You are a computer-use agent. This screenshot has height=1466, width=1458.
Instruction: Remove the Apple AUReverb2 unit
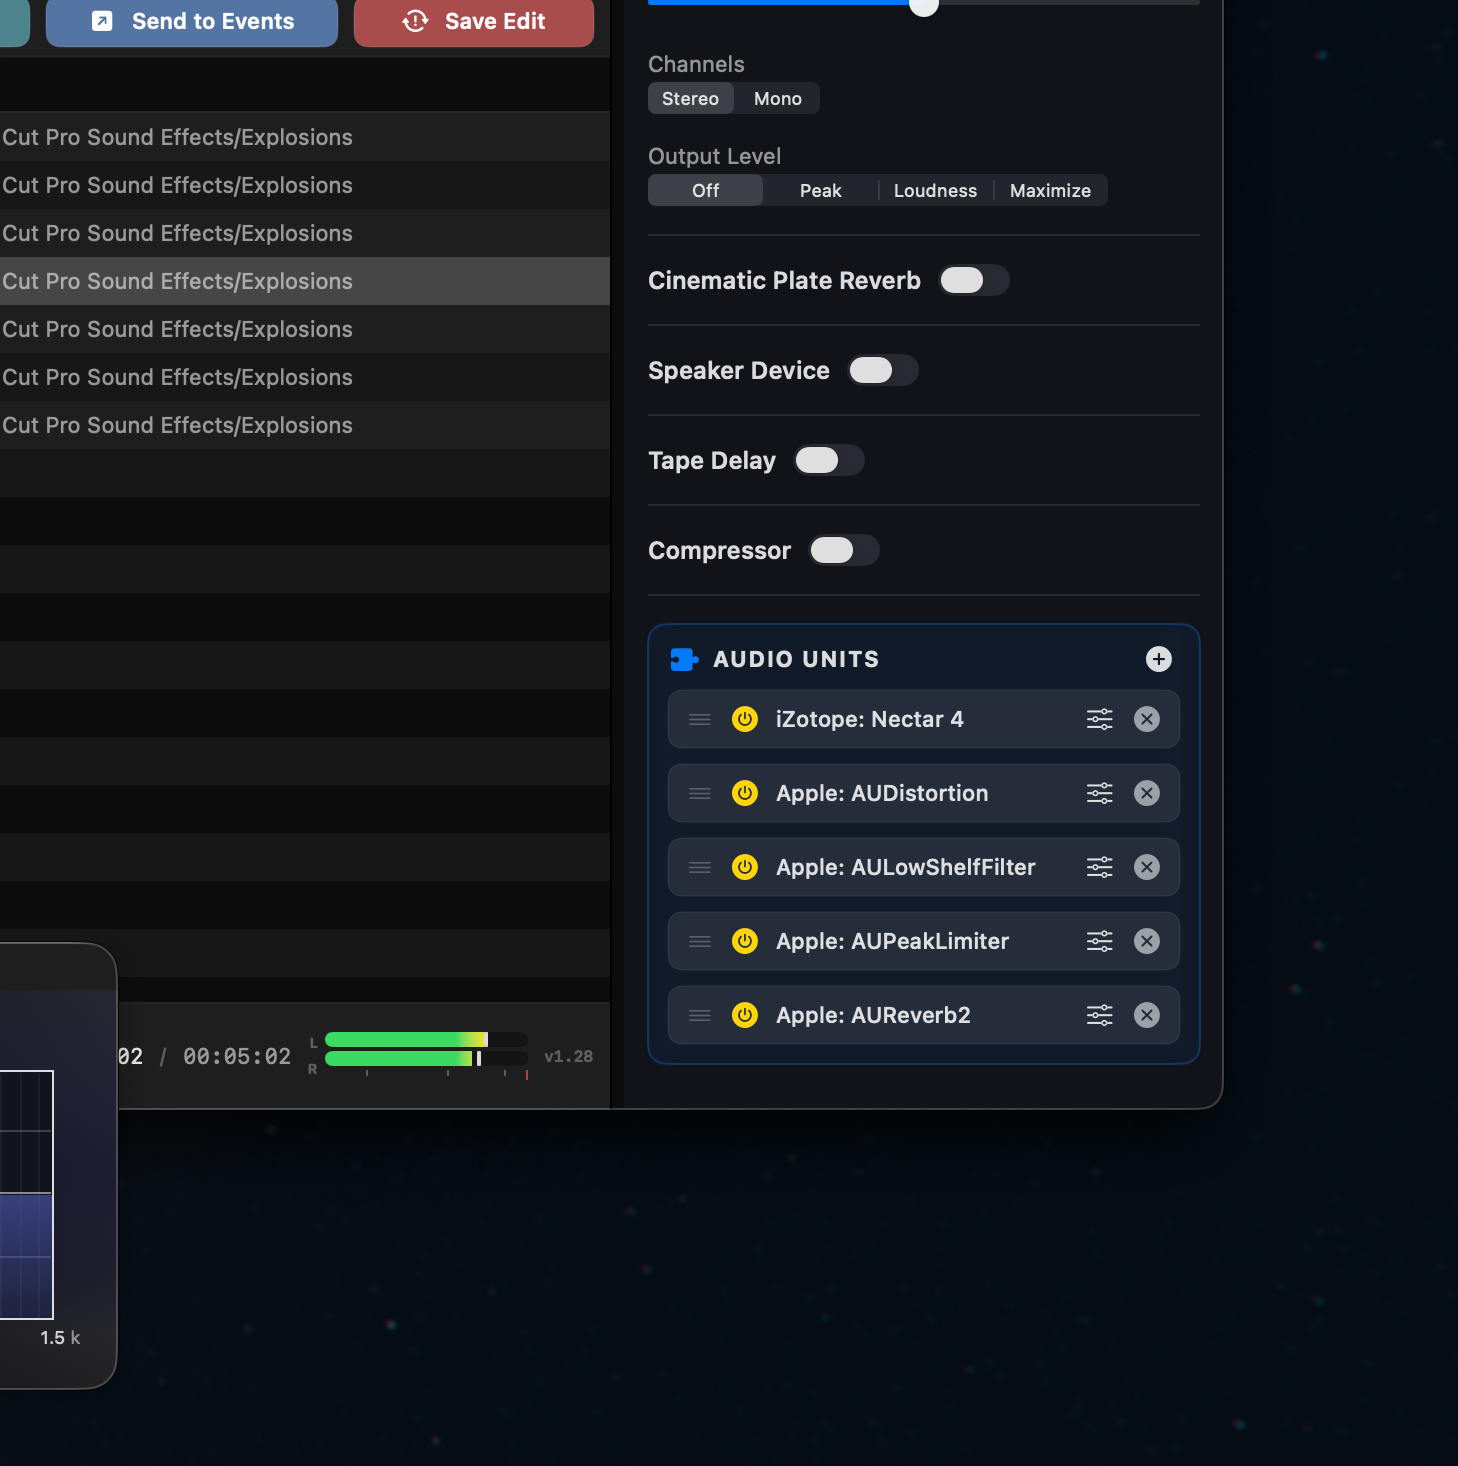coord(1147,1015)
